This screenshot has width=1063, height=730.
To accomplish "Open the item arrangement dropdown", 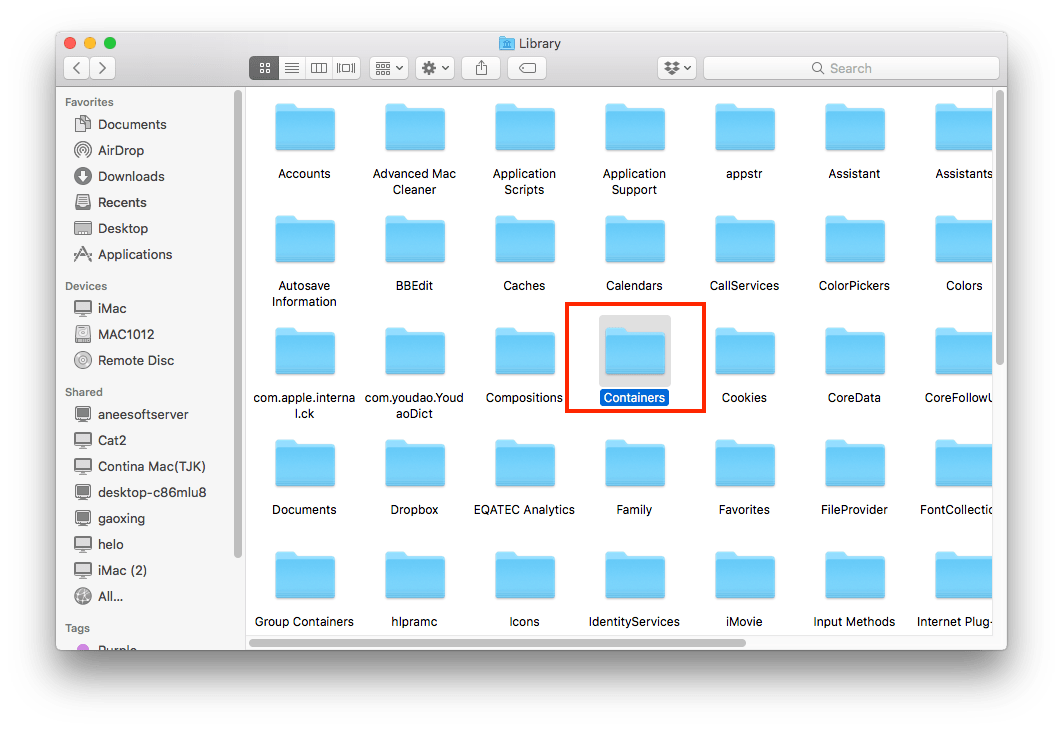I will click(x=388, y=67).
